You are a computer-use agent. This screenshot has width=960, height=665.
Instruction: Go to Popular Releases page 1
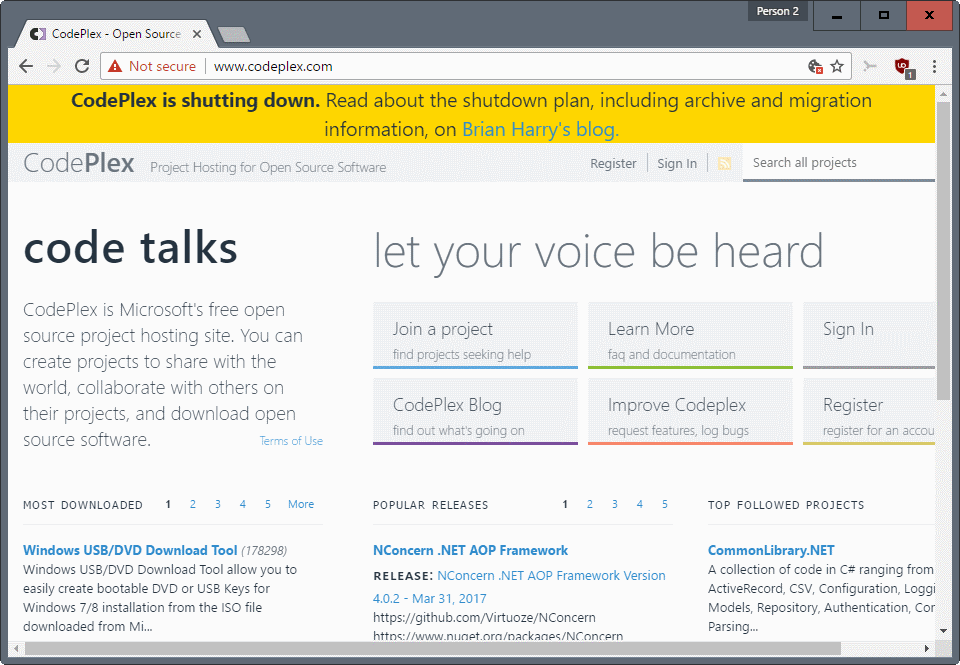coord(565,504)
